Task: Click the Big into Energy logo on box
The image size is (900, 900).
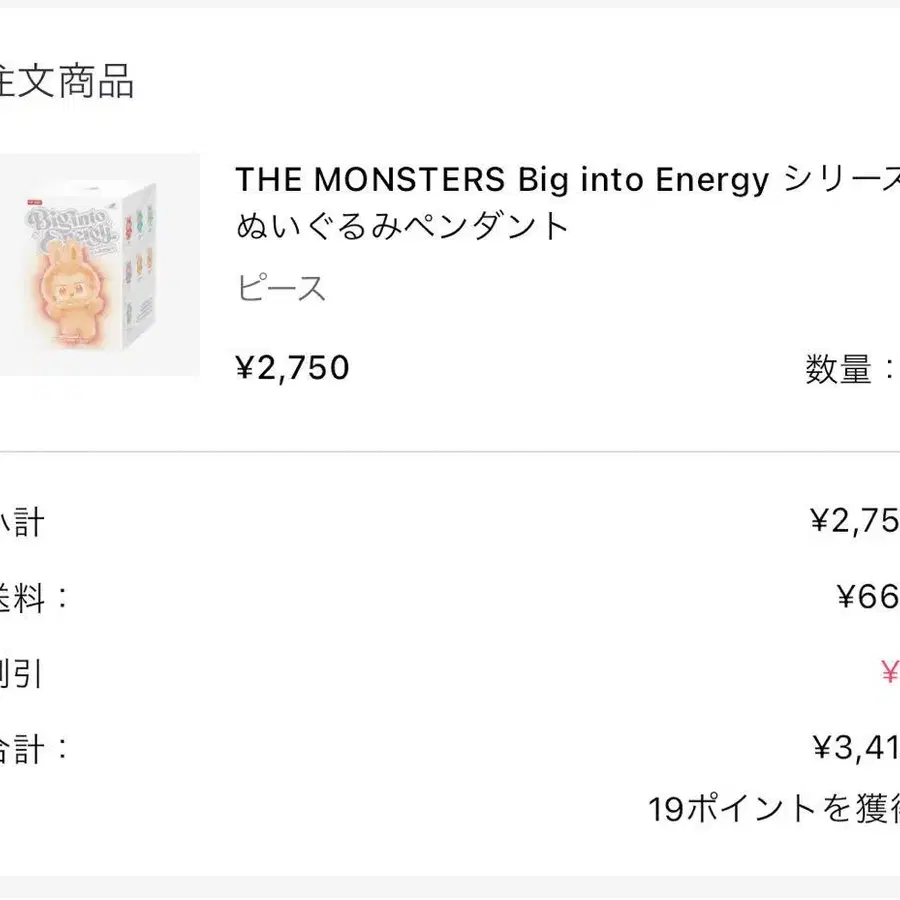Action: 68,224
